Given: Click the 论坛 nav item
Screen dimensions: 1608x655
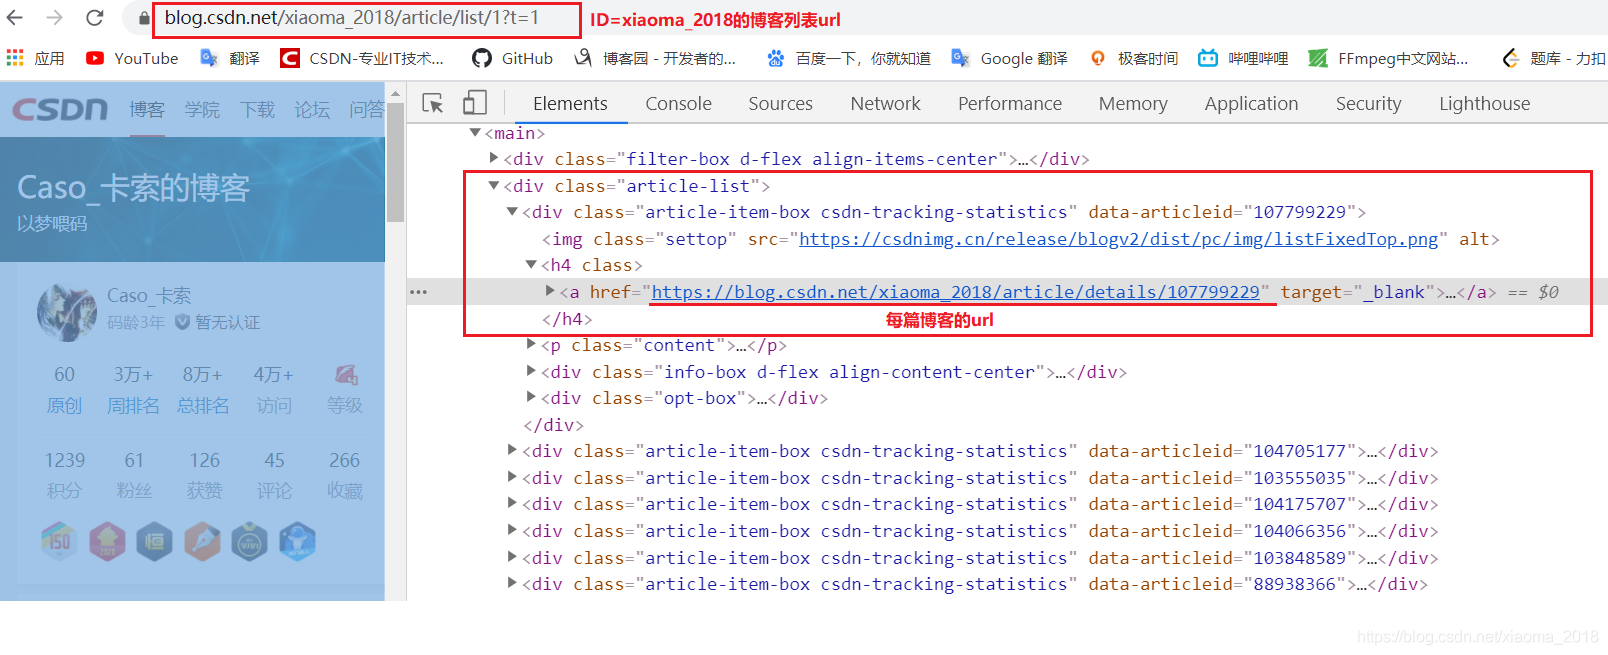Looking at the screenshot, I should coord(312,109).
